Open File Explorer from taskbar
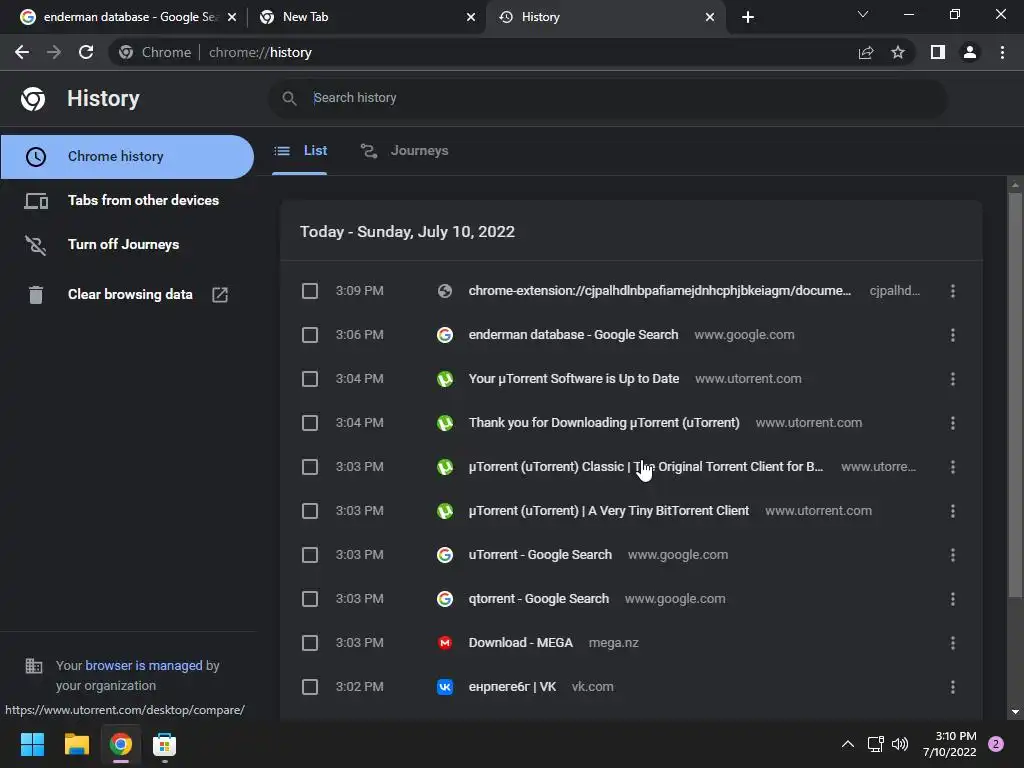The image size is (1024, 768). tap(76, 744)
